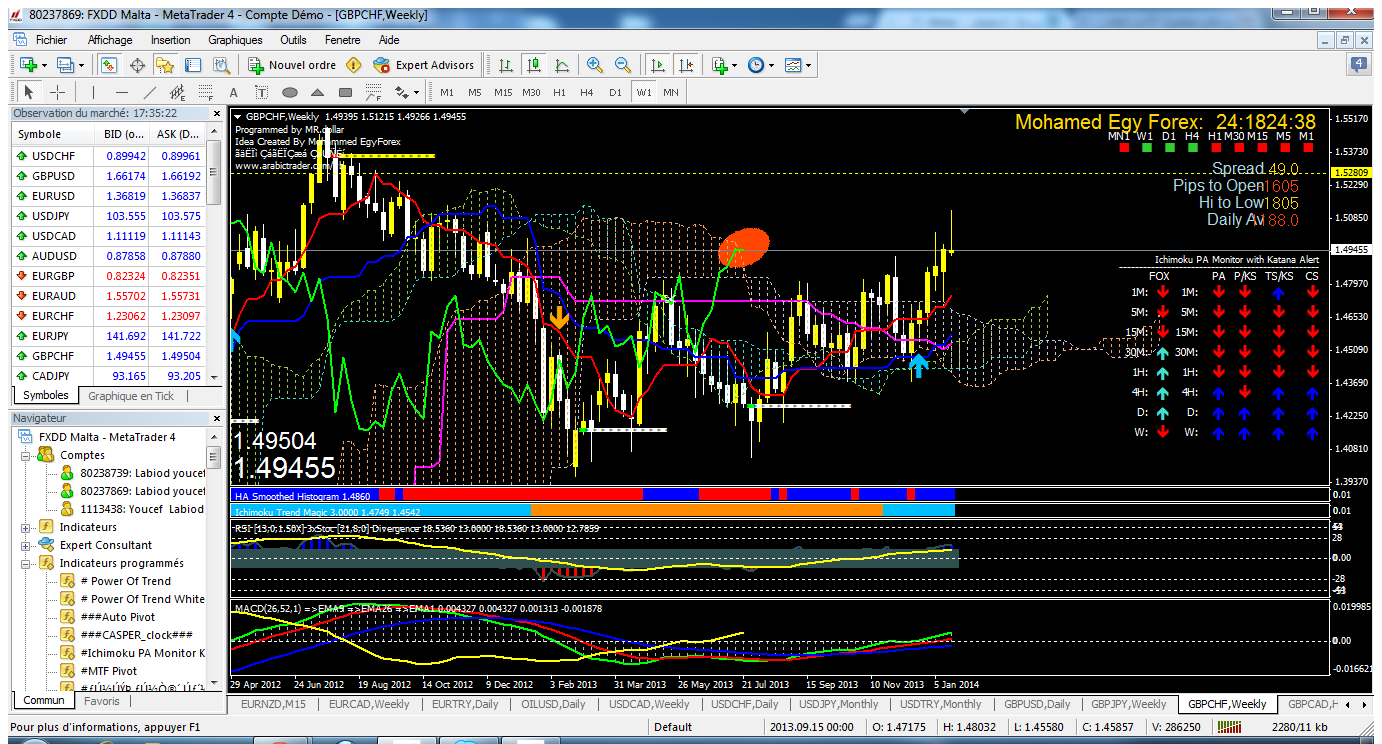Select the Fibonacci retracement tool
Viewport: 1382px width, 744px height.
[206, 92]
